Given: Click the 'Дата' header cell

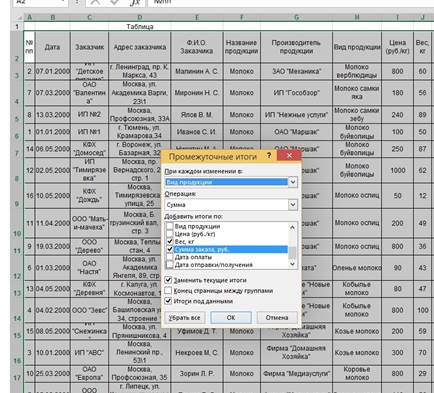Looking at the screenshot, I should coord(53,47).
